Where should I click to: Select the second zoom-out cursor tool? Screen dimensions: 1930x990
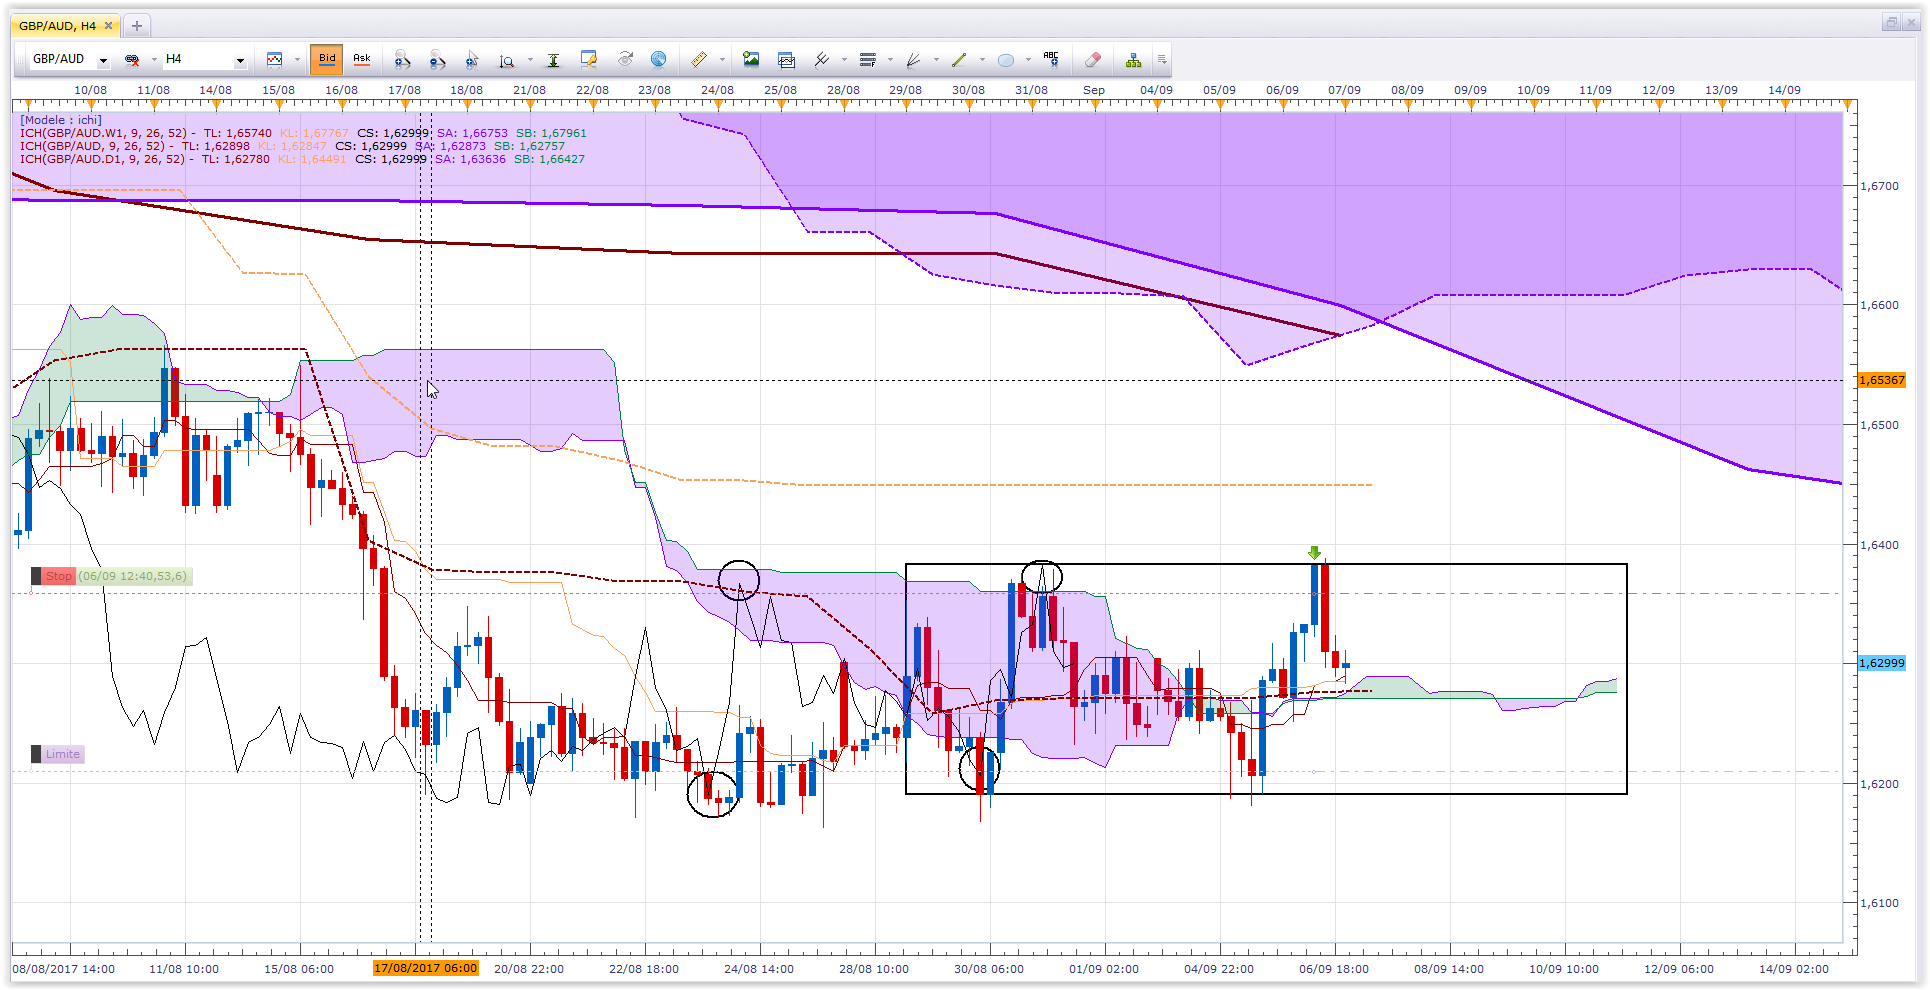[x=437, y=60]
